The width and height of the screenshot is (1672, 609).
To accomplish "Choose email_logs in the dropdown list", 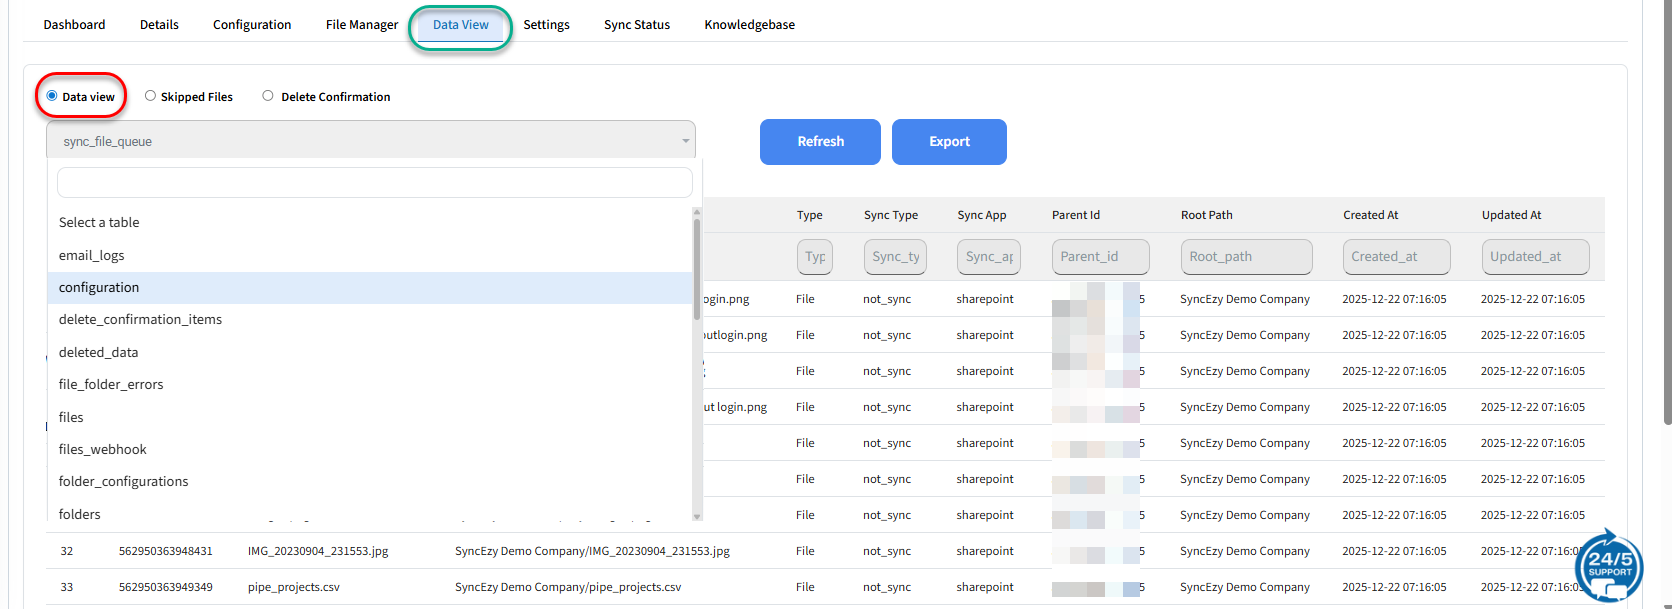I will (92, 255).
